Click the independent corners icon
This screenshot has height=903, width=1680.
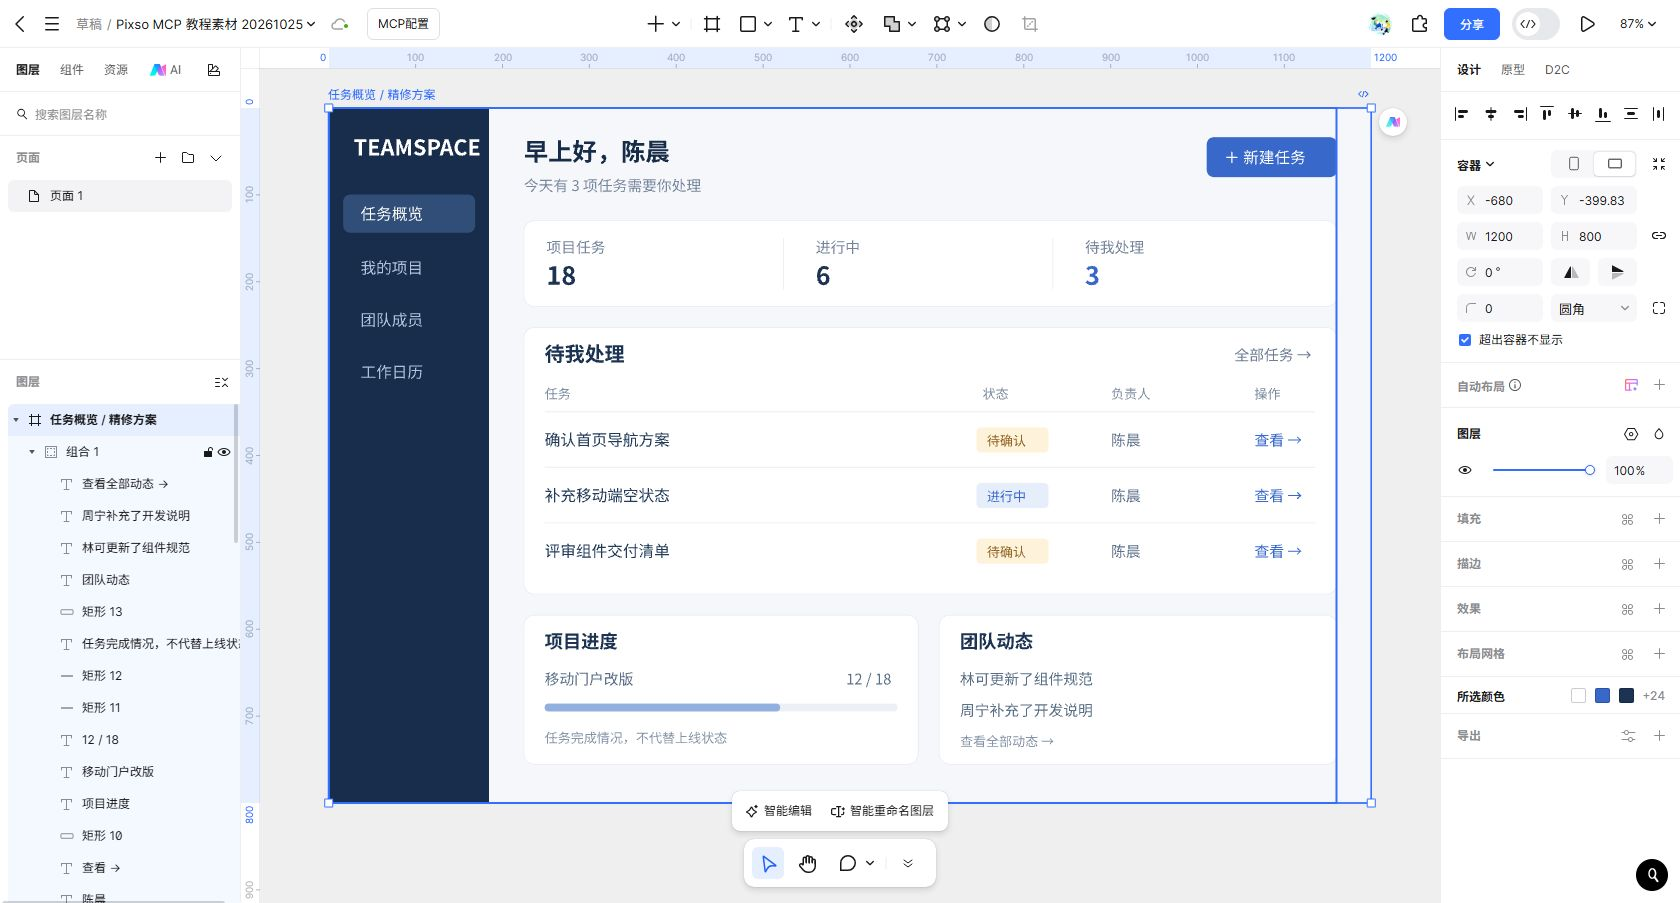[1659, 308]
